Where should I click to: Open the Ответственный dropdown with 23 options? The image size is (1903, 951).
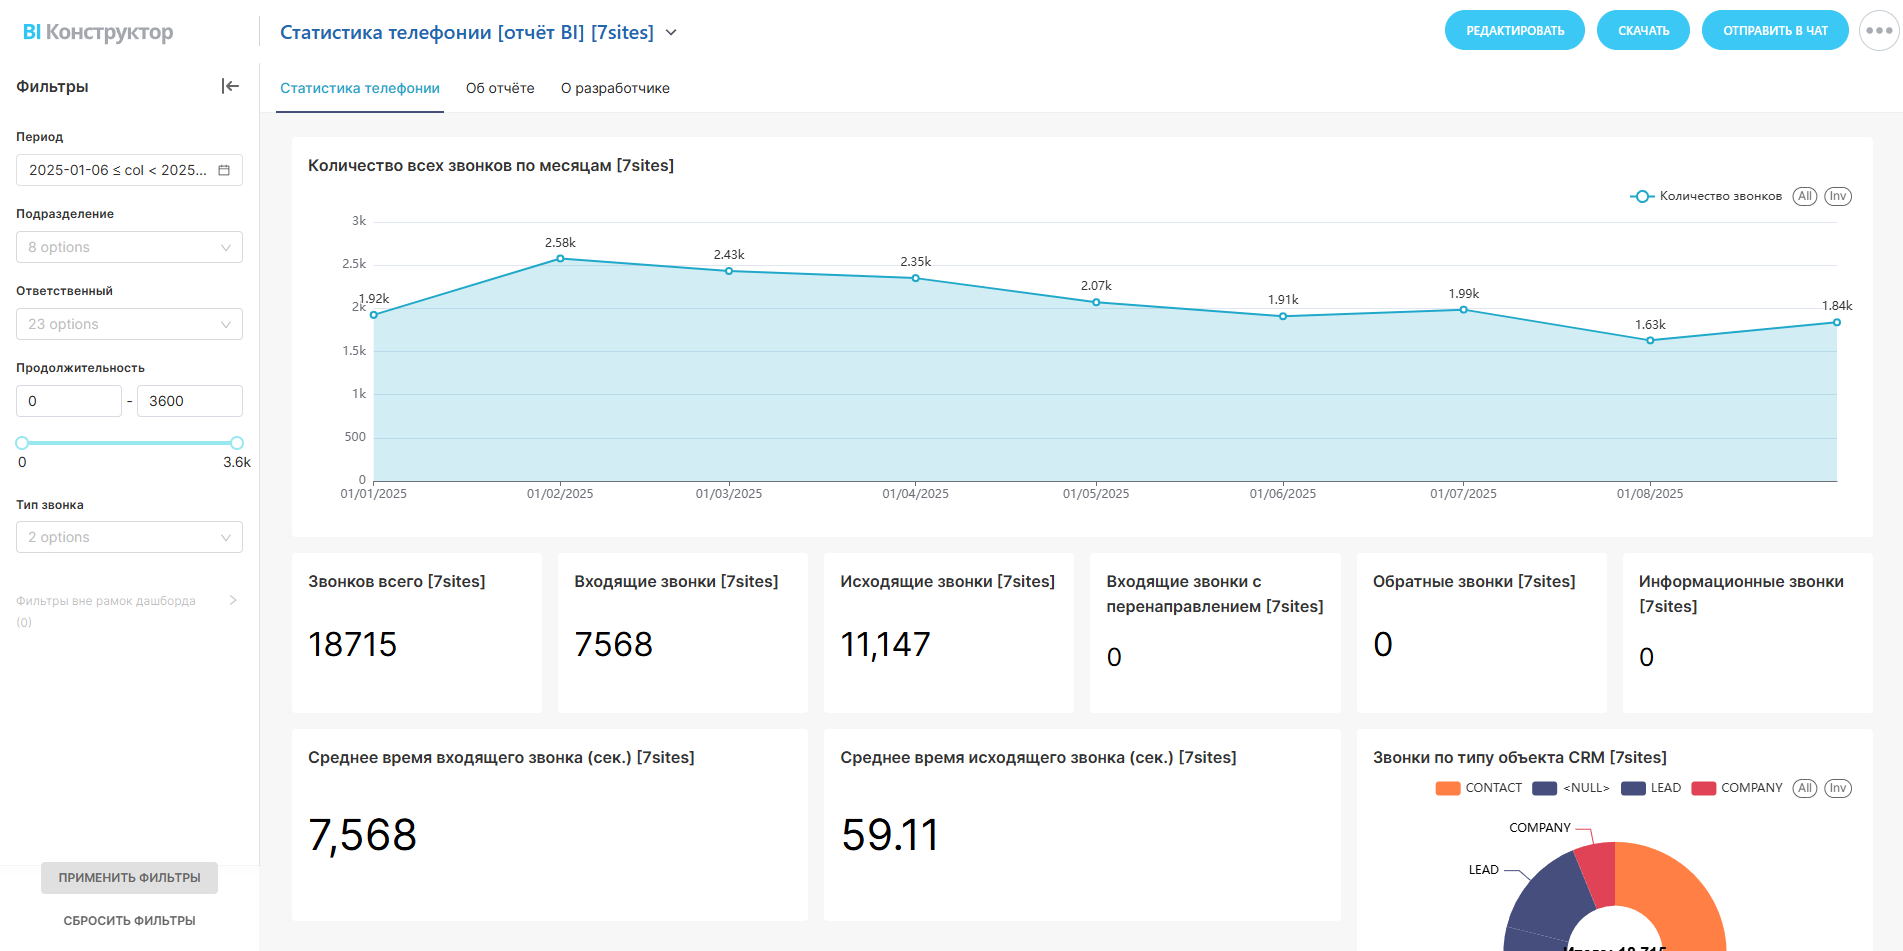[129, 324]
